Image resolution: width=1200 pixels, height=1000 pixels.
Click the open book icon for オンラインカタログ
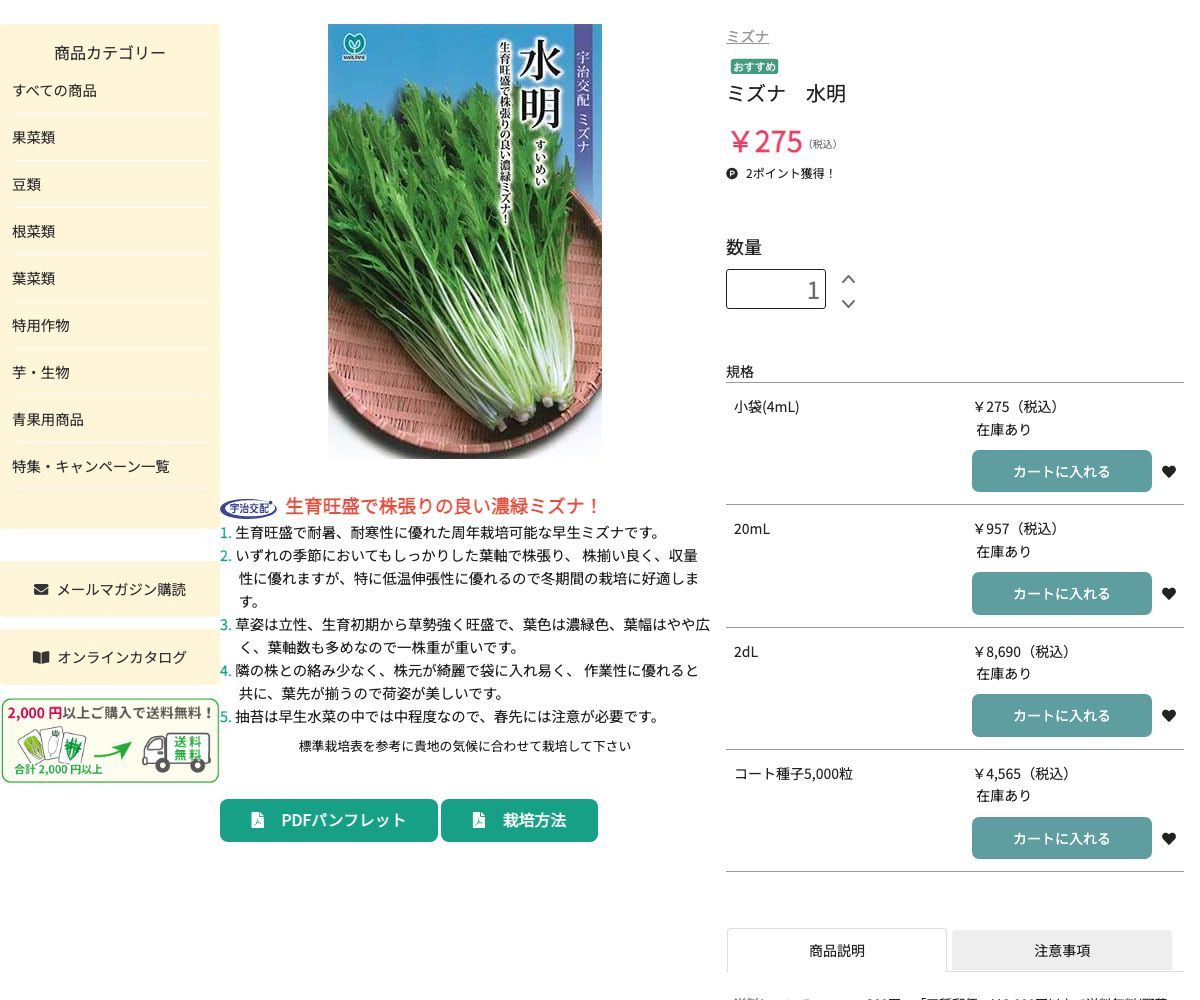[41, 657]
